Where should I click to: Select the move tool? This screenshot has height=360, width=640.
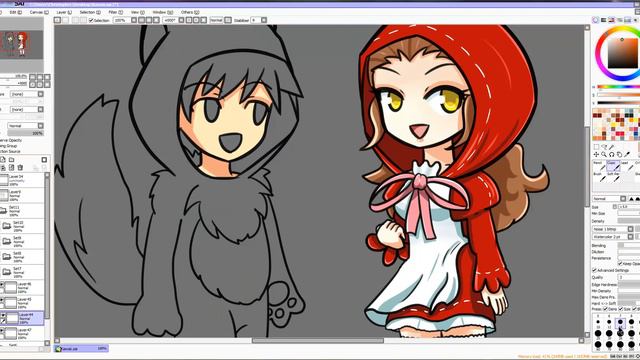pyautogui.click(x=596, y=155)
